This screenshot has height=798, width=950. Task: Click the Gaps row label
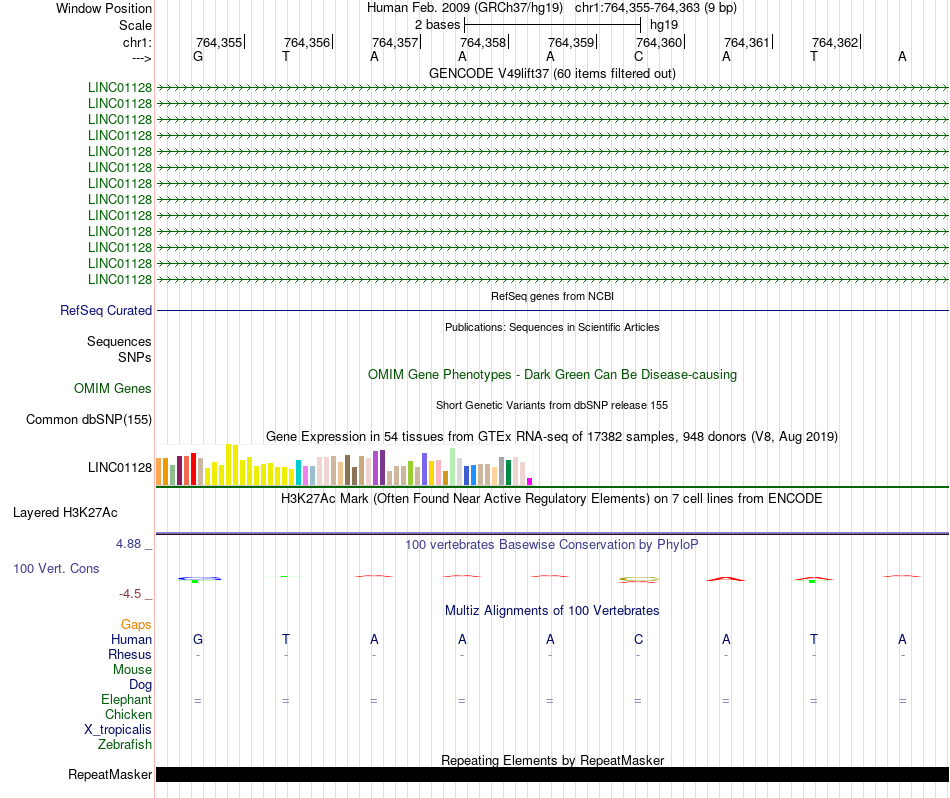[136, 624]
